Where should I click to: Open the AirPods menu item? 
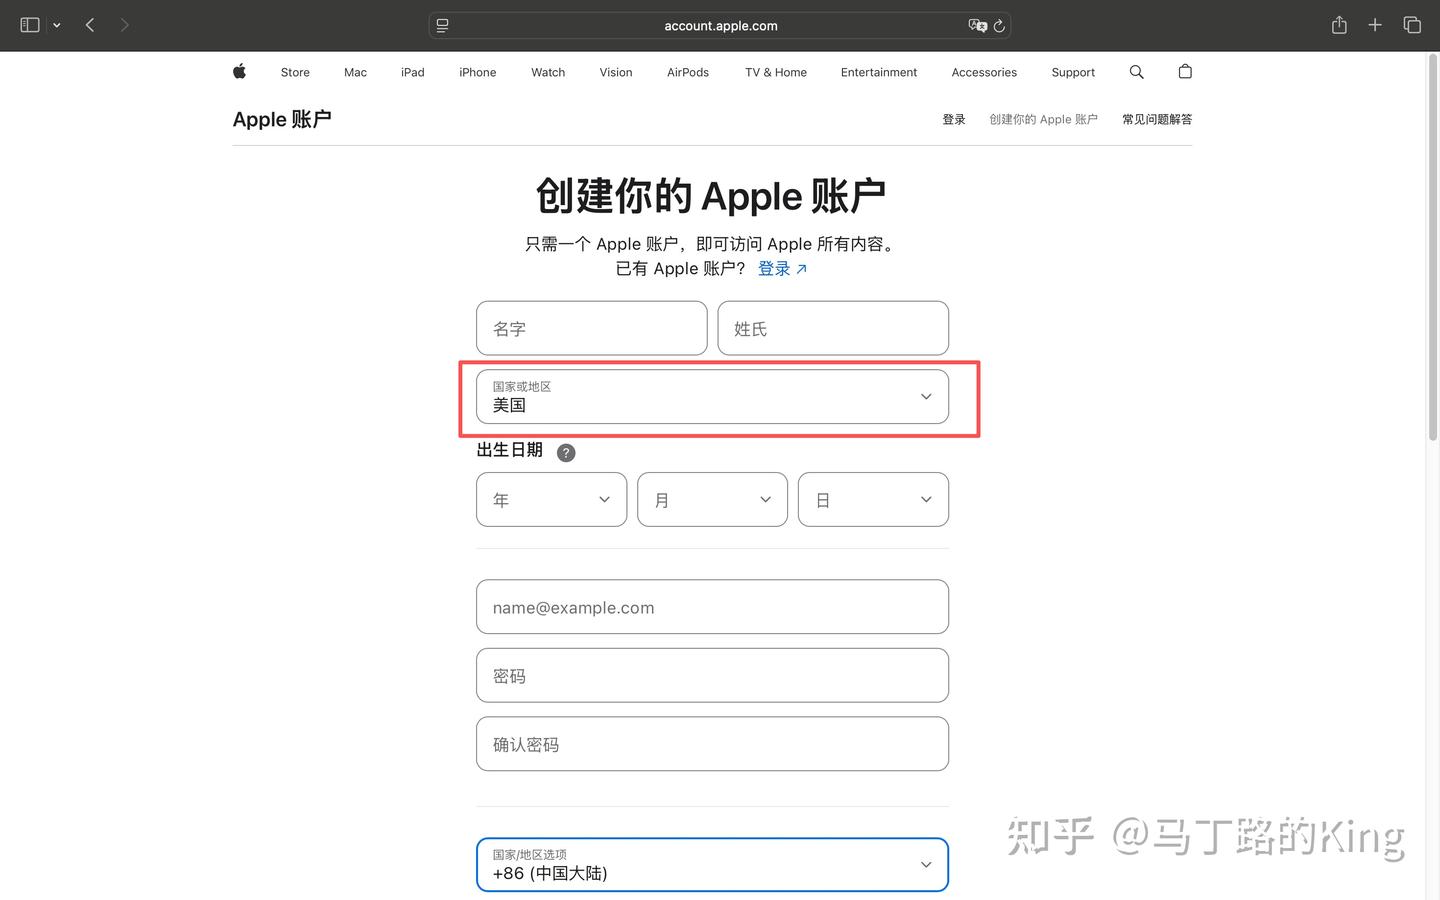[x=688, y=72]
